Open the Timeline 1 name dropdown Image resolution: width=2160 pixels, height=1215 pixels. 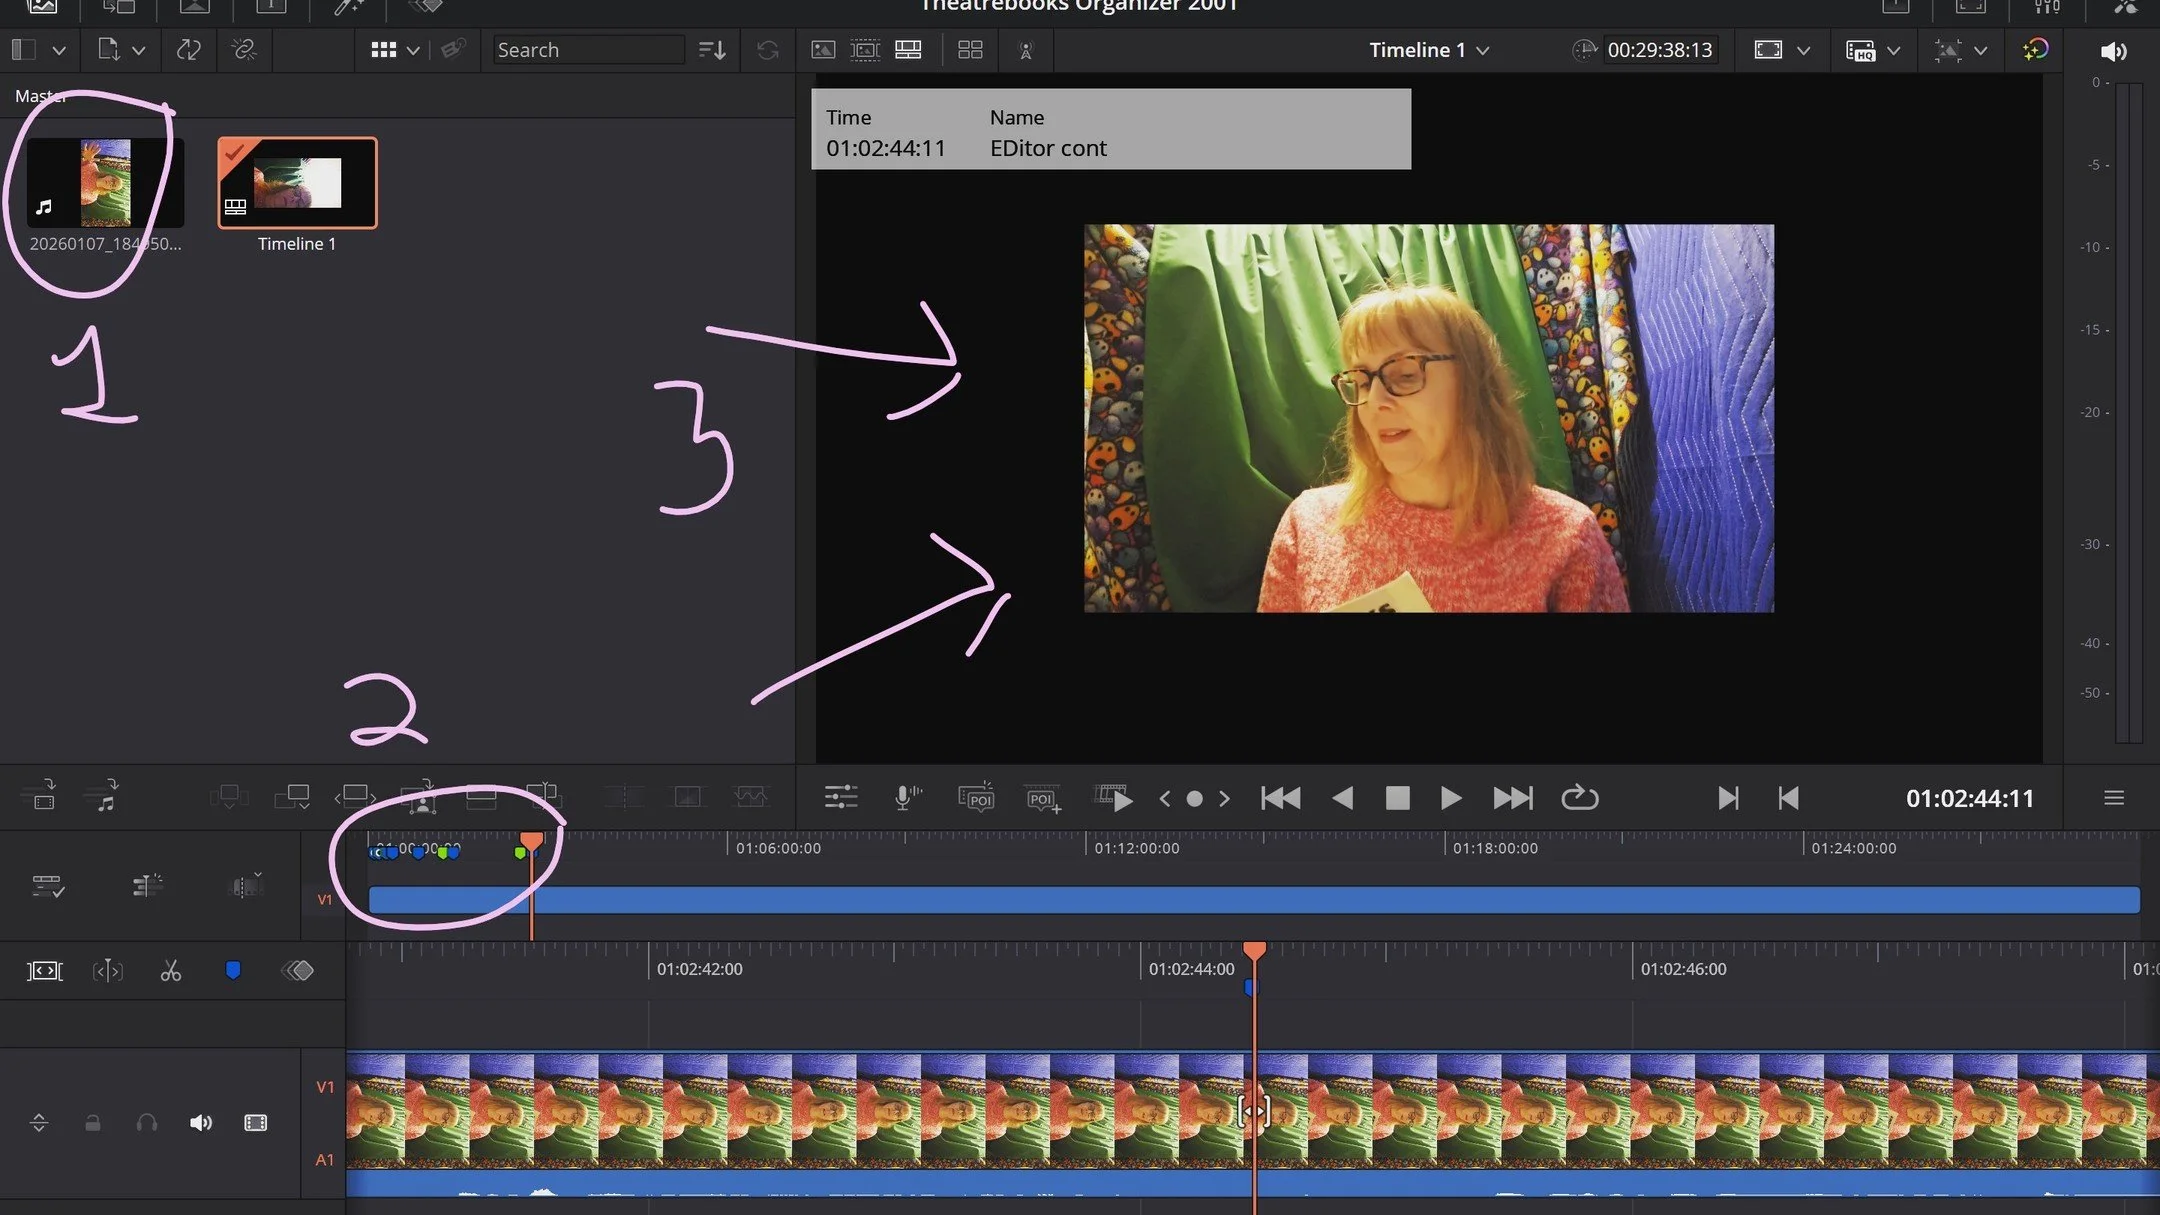[x=1483, y=50]
